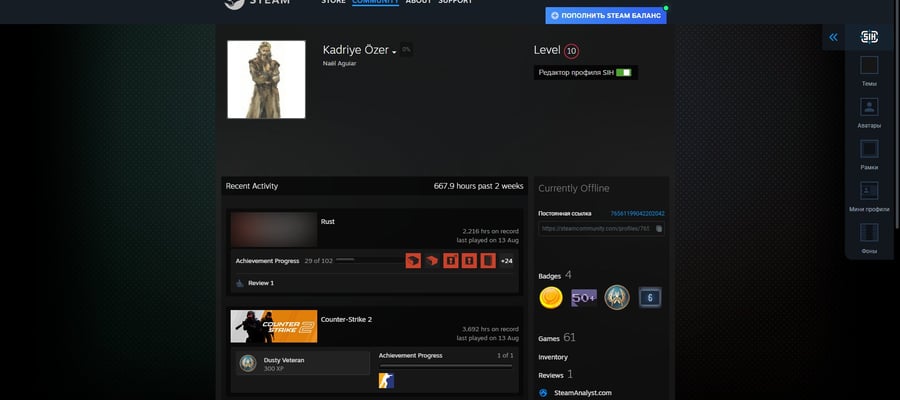Open the SteamAnalyst.com link

[x=583, y=393]
